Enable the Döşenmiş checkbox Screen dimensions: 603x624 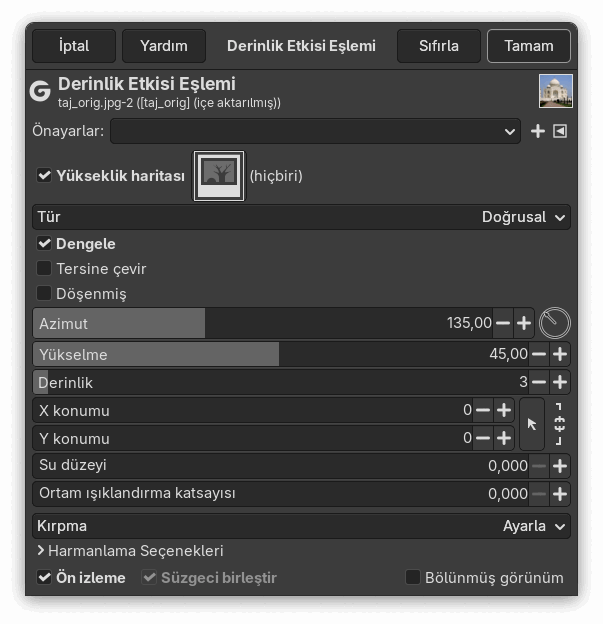[x=44, y=293]
